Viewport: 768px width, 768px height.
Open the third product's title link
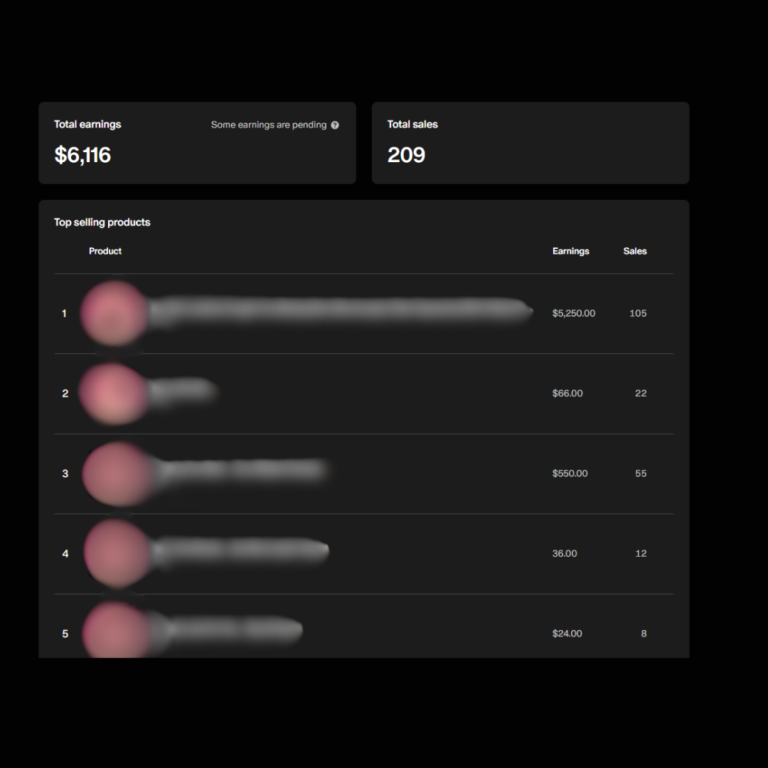240,470
